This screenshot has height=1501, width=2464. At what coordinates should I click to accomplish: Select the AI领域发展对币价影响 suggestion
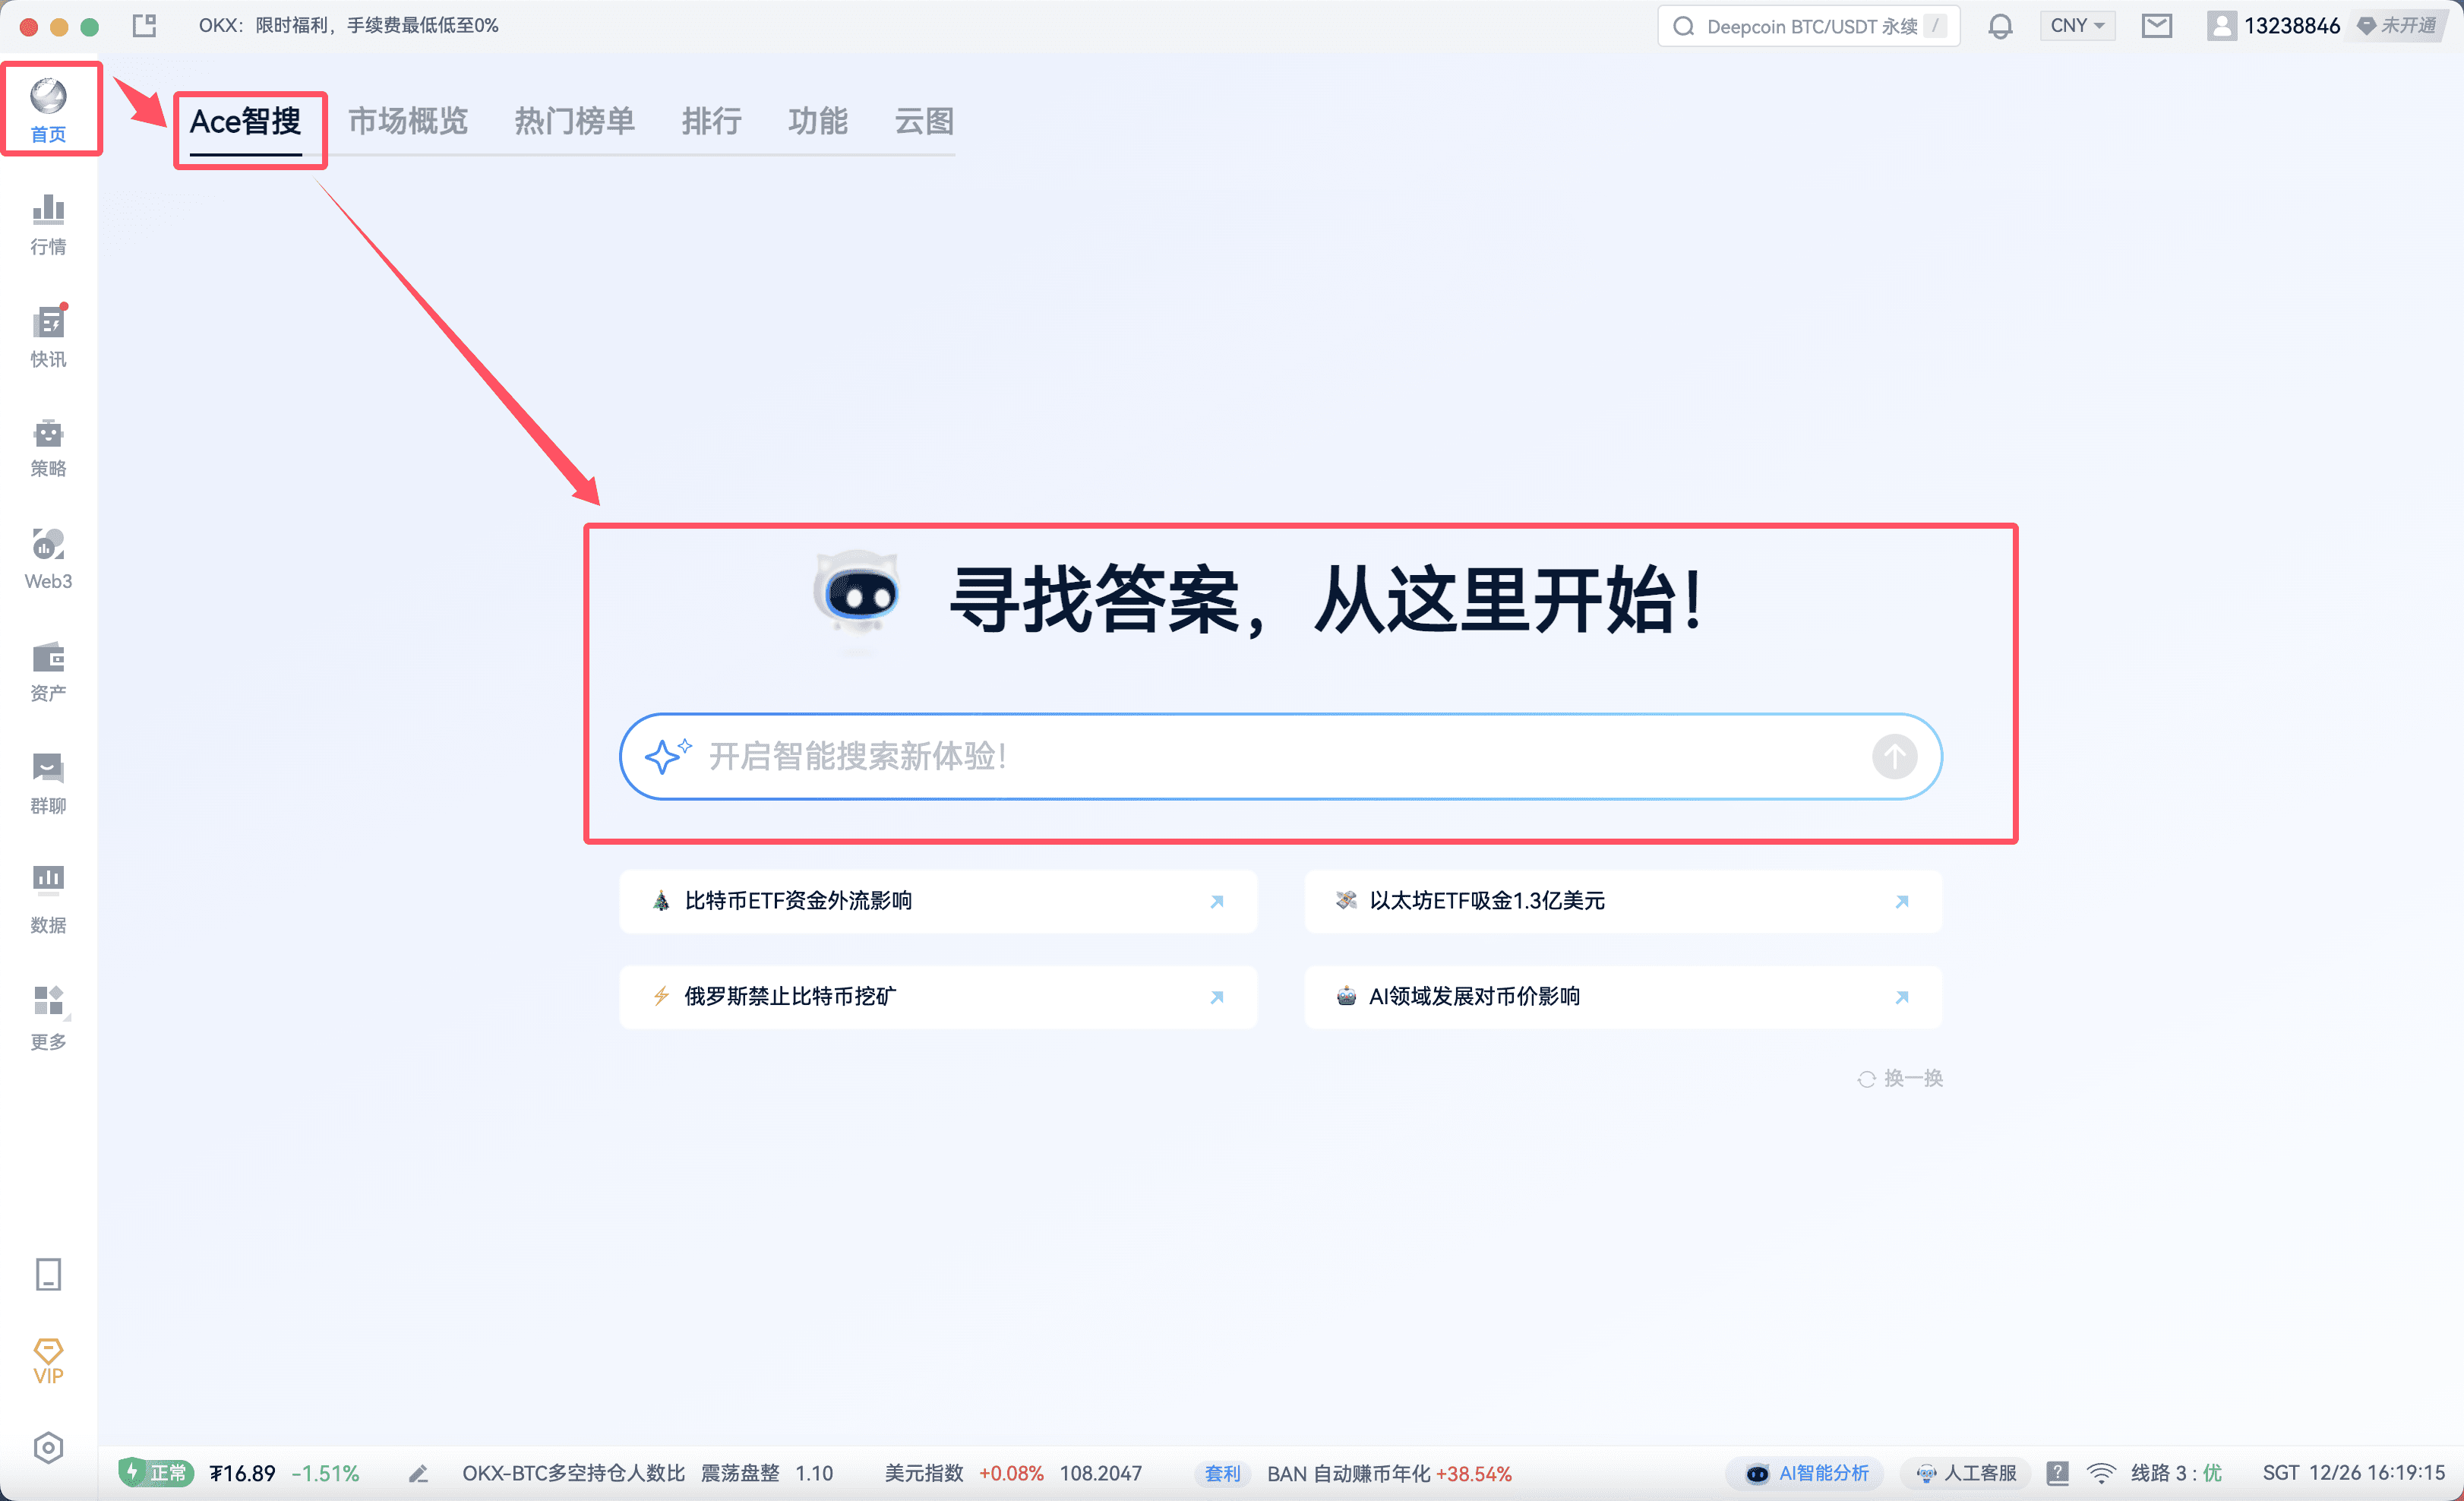(1623, 997)
